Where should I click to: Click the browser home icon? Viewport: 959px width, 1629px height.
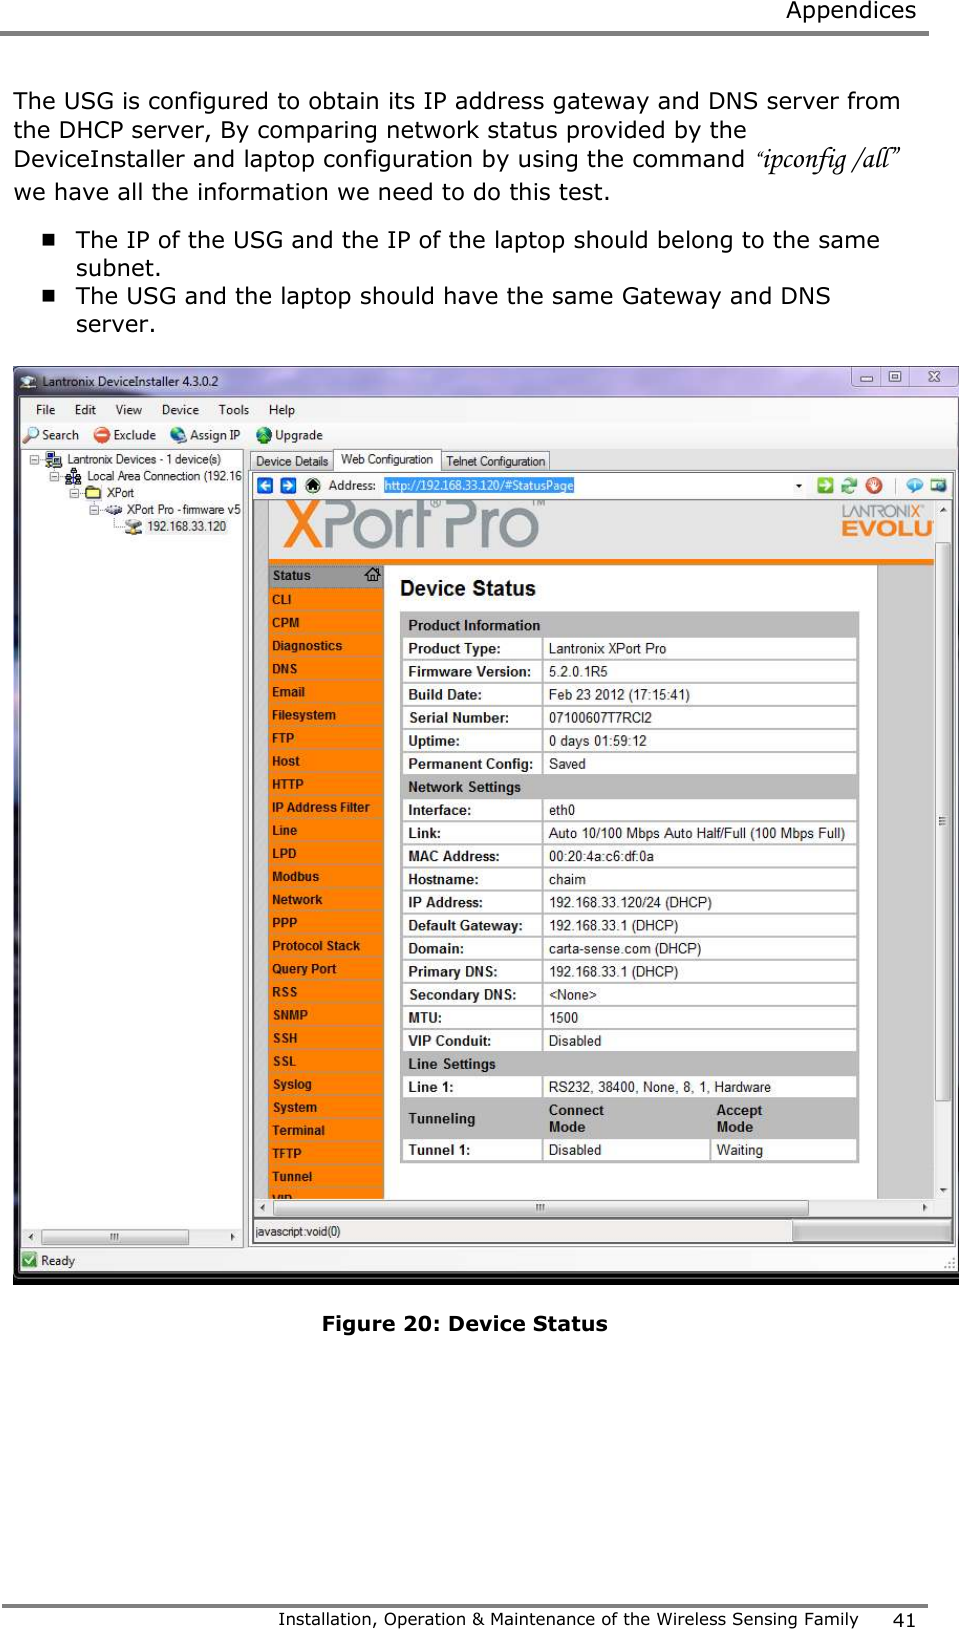(313, 485)
